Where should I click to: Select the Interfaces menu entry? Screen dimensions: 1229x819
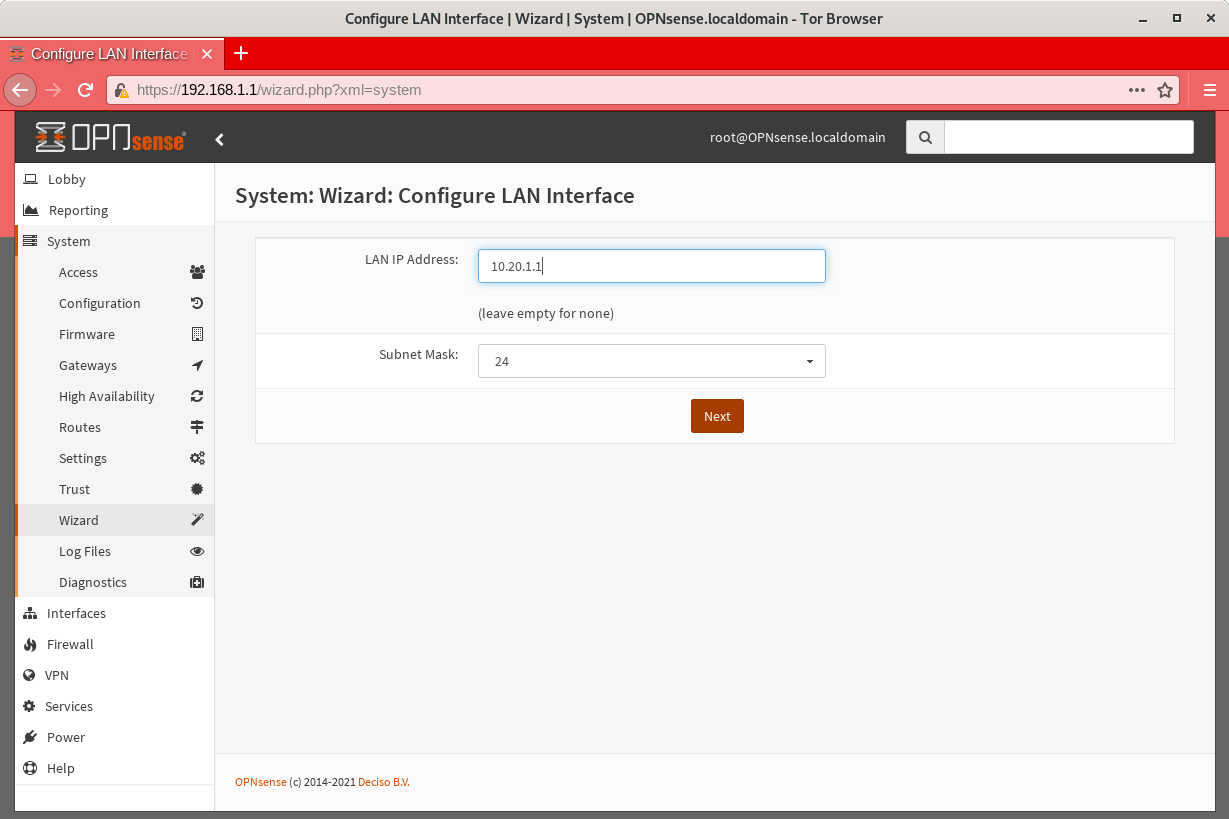pyautogui.click(x=76, y=613)
